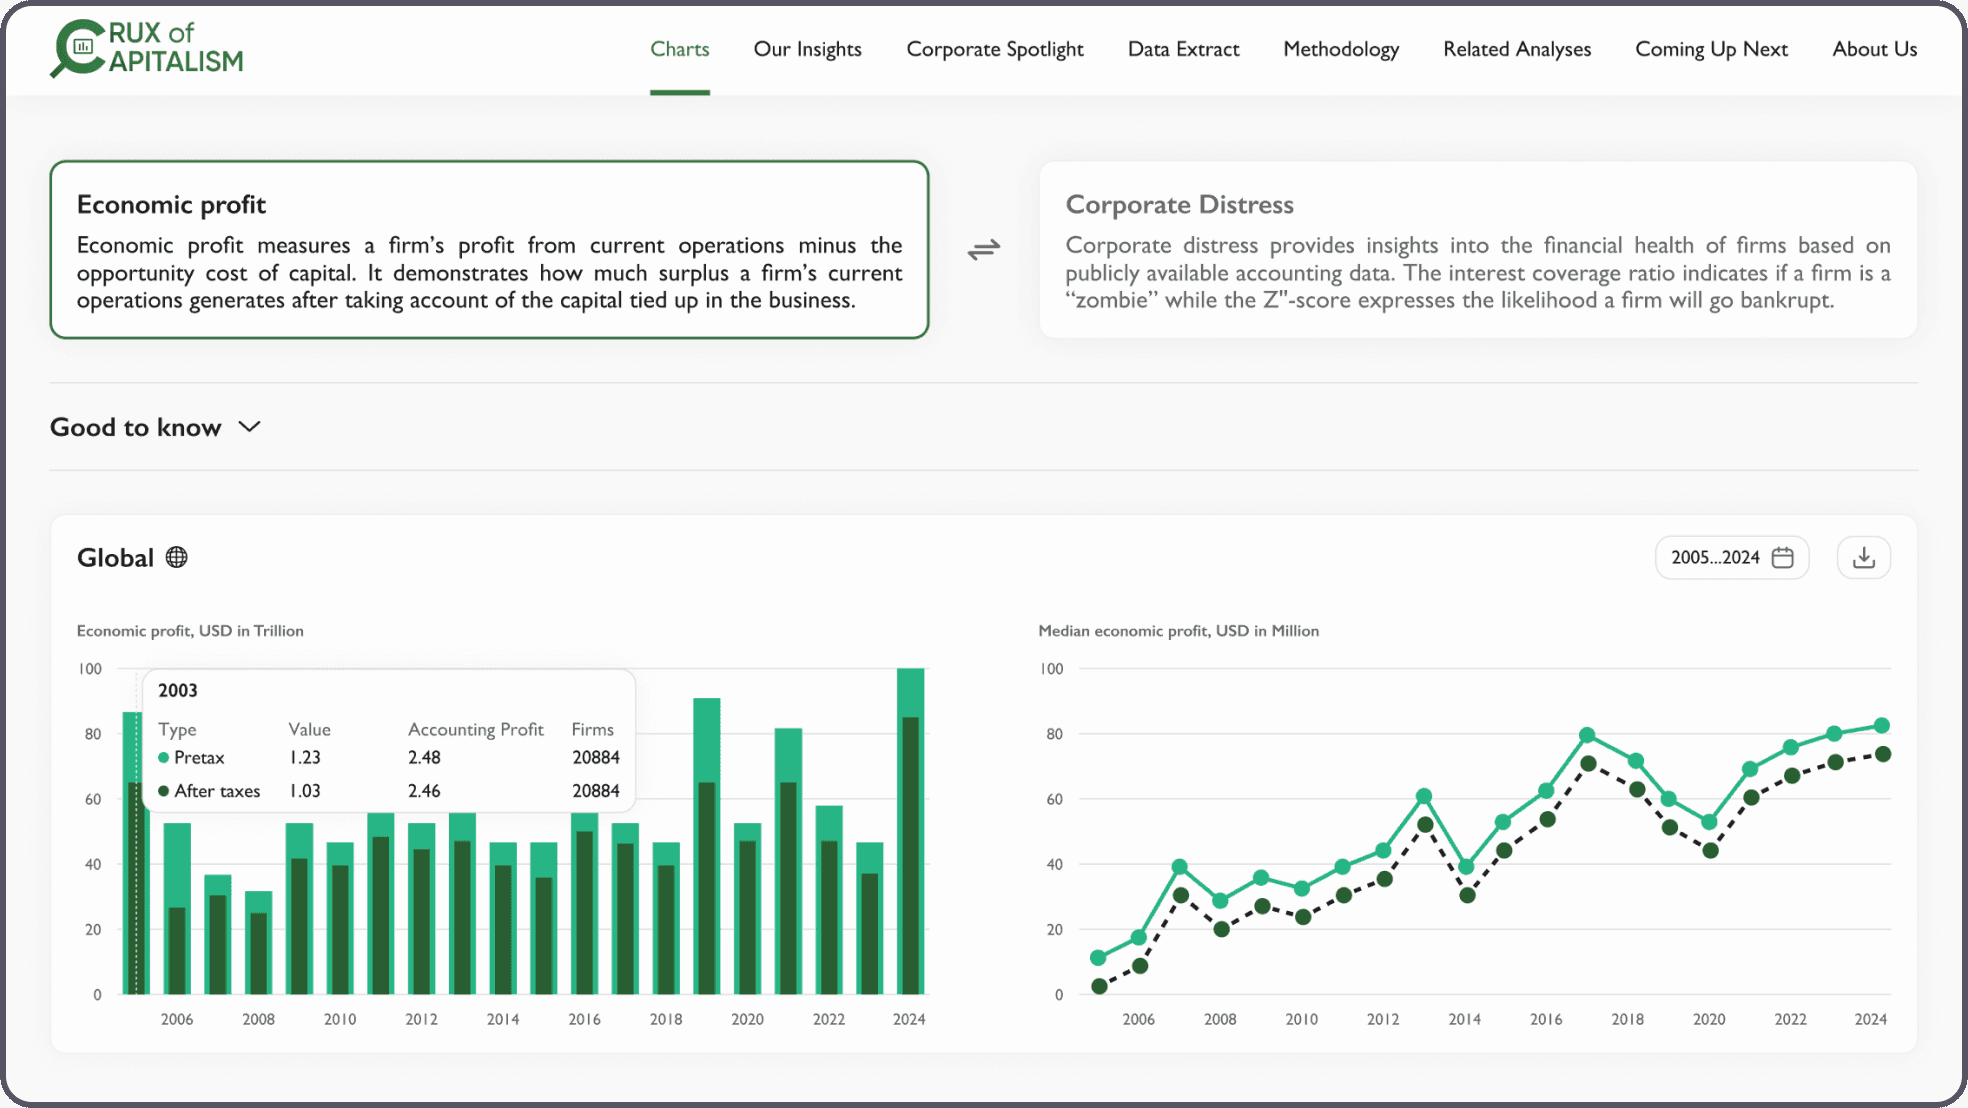Click the tall 2024 bar in the bar chart
Image resolution: width=1968 pixels, height=1108 pixels.
(909, 830)
